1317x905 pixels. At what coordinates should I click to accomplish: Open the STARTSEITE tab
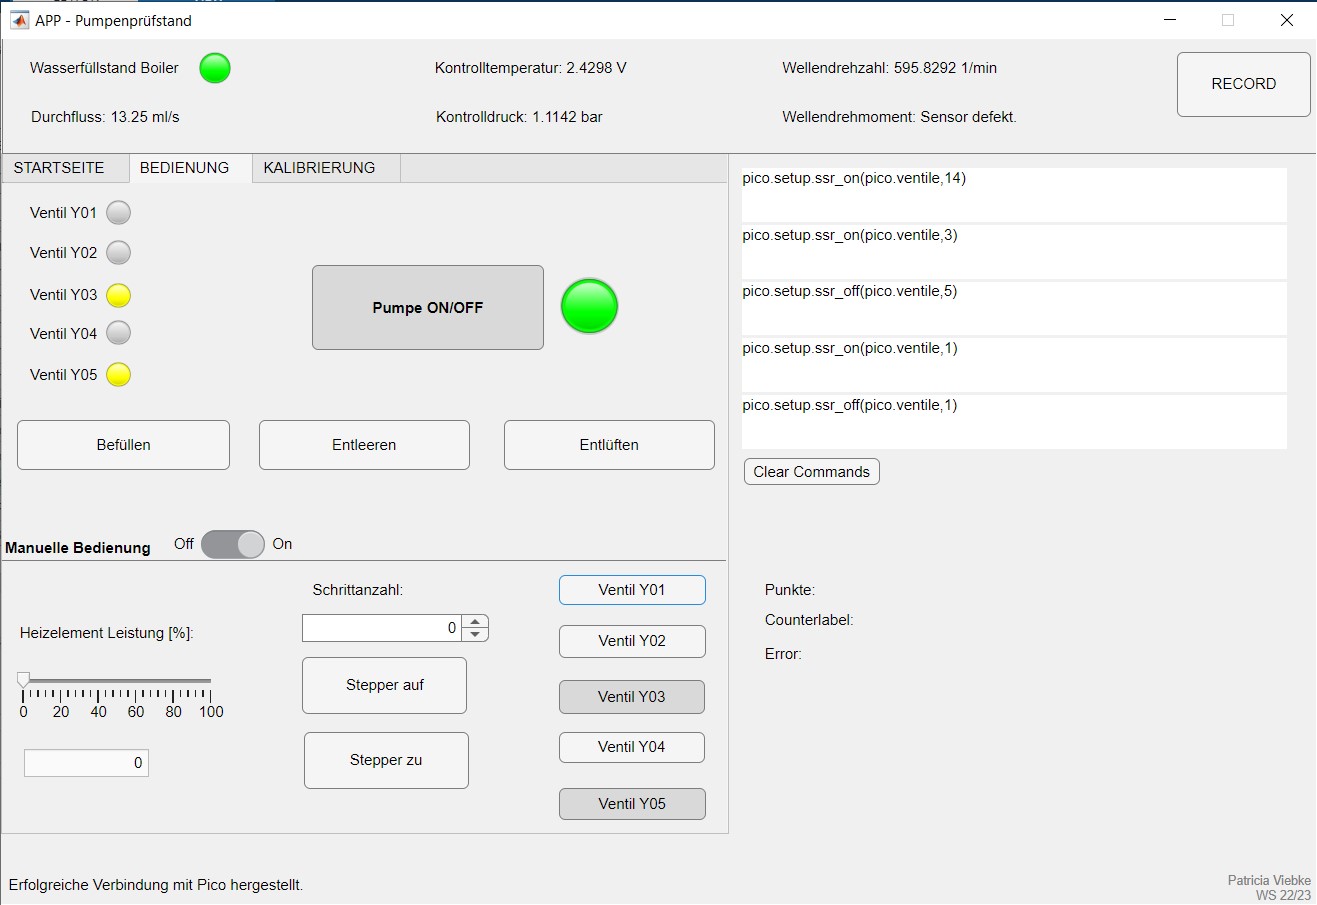(59, 168)
